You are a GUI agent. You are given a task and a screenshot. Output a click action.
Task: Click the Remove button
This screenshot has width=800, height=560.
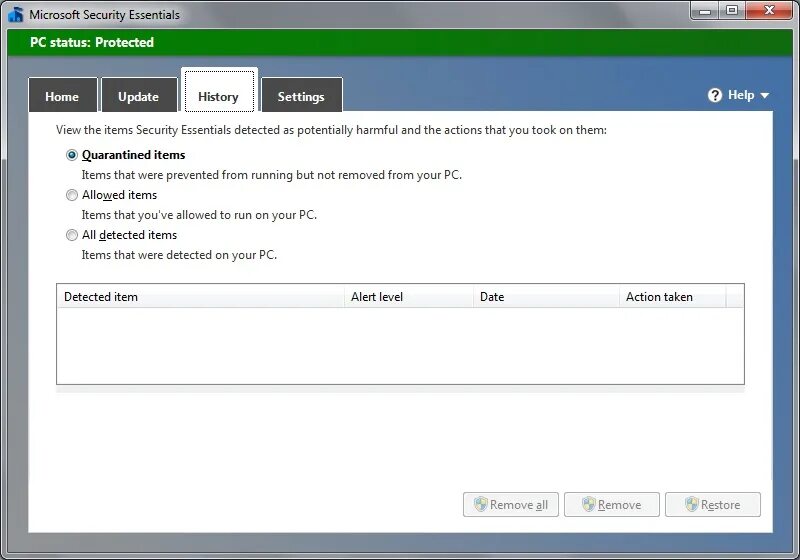coord(612,504)
